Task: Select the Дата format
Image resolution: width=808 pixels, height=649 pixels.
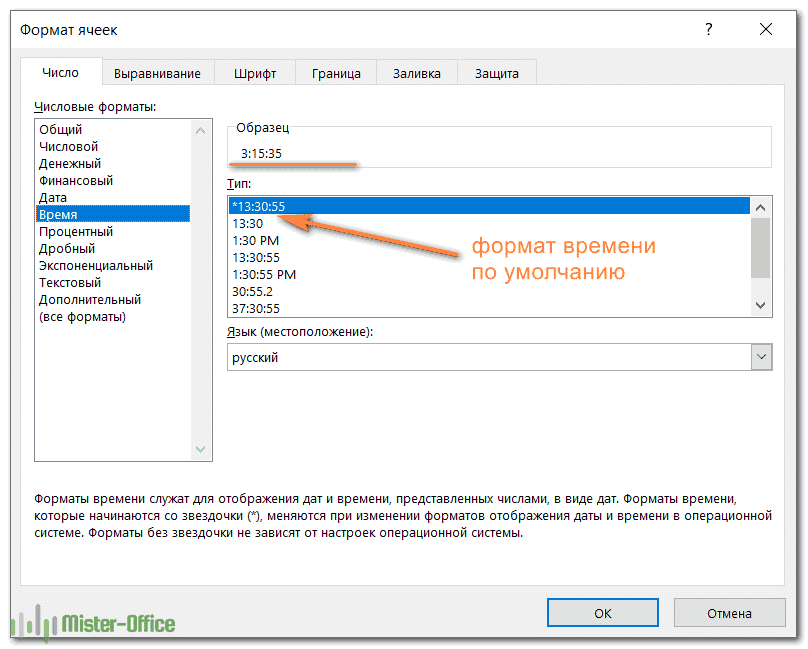Action: [x=113, y=198]
